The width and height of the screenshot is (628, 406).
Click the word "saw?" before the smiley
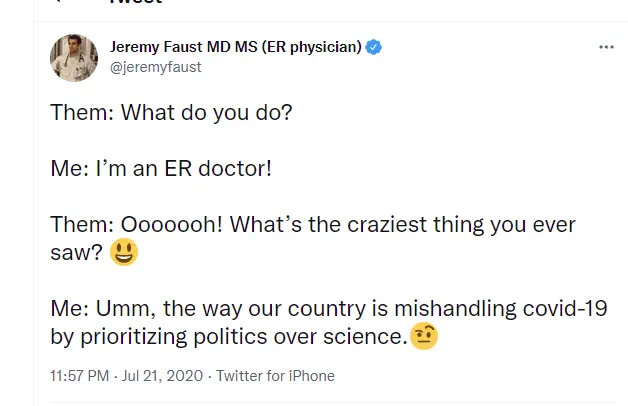pos(76,253)
